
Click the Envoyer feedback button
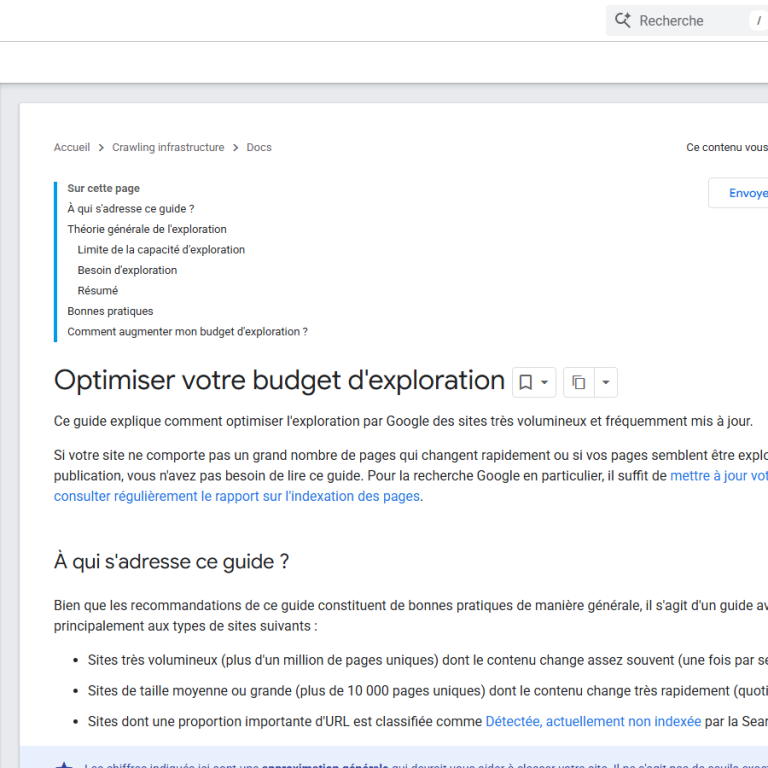[x=738, y=193]
